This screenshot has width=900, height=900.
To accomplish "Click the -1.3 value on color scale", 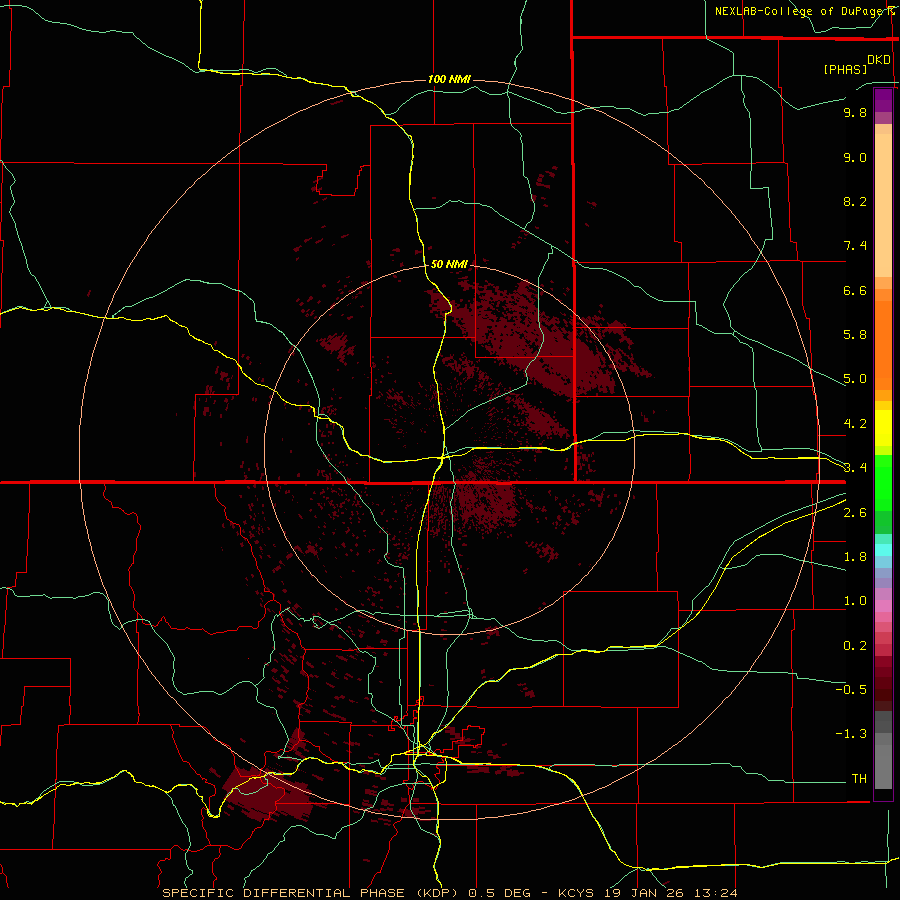I will (x=851, y=734).
